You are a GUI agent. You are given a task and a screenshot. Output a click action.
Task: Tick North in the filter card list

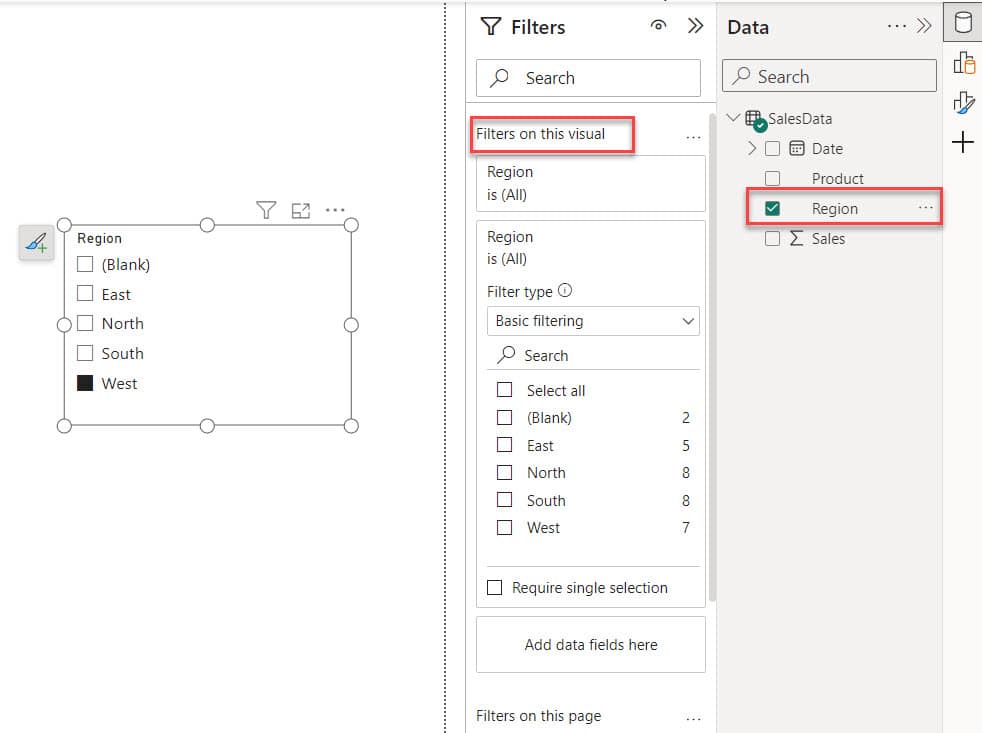504,472
